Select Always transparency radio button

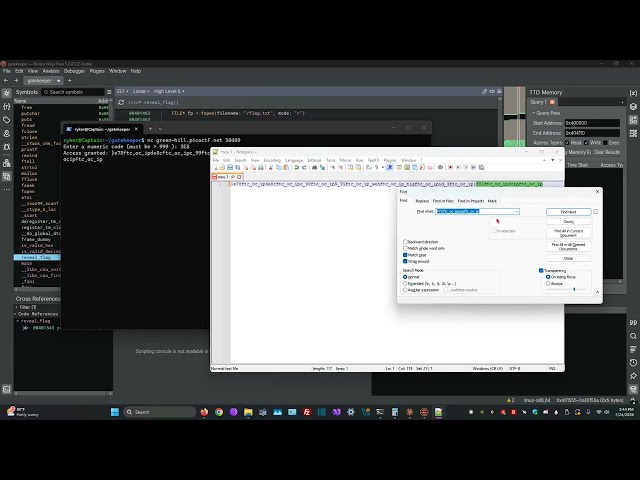coord(548,283)
